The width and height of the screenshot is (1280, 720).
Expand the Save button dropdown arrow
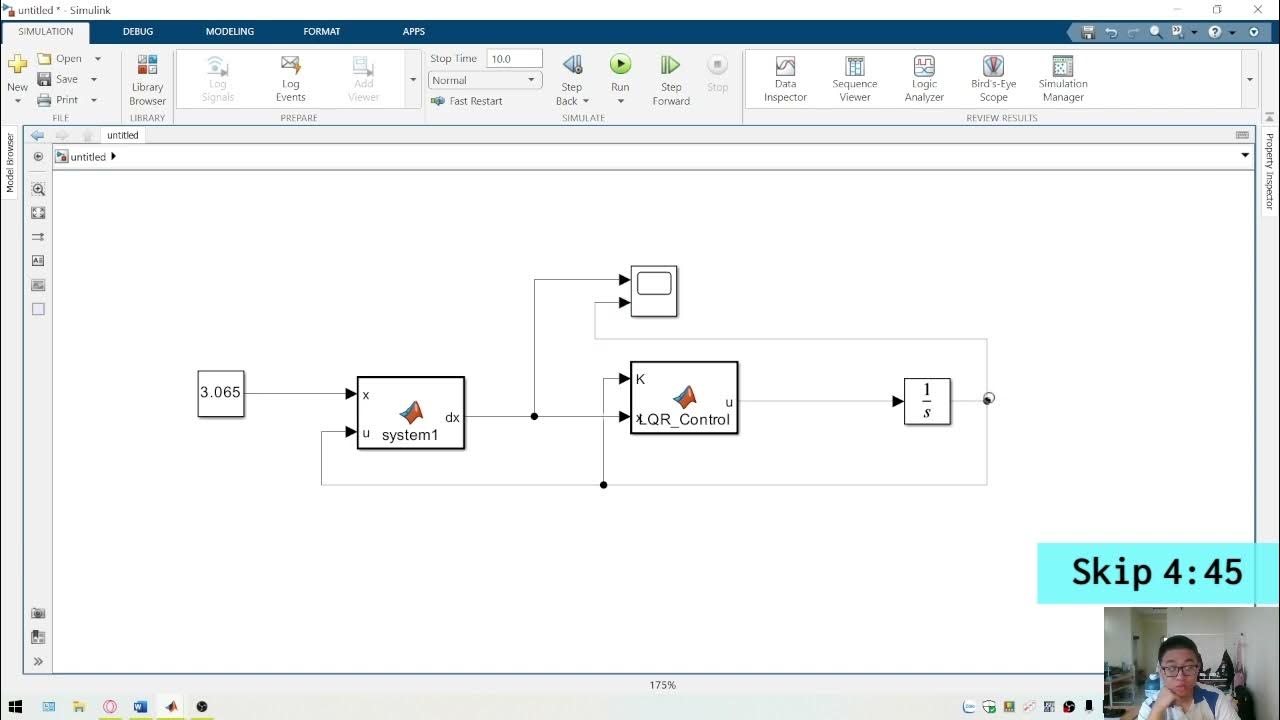click(x=94, y=79)
